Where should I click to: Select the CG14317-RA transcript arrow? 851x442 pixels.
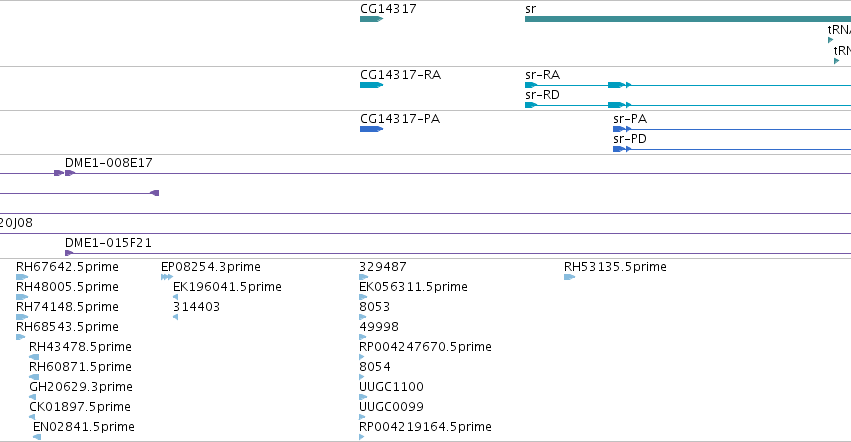click(371, 85)
